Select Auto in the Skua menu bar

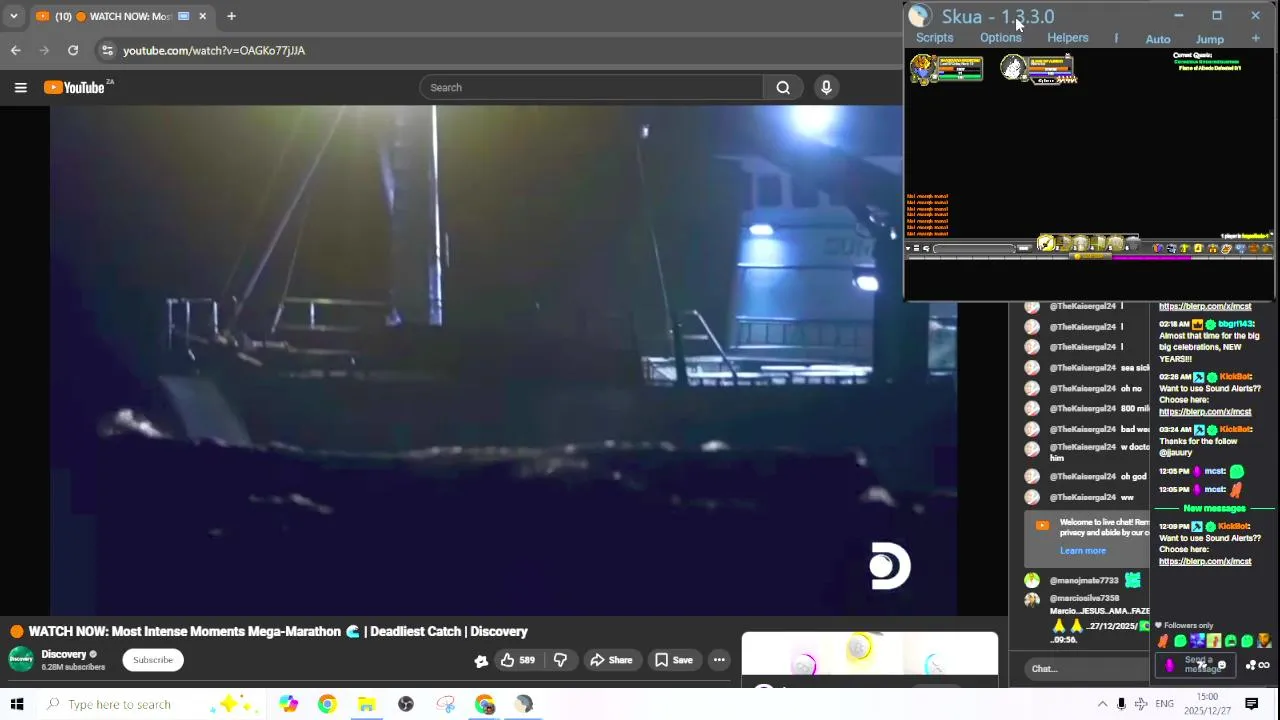click(x=1158, y=39)
